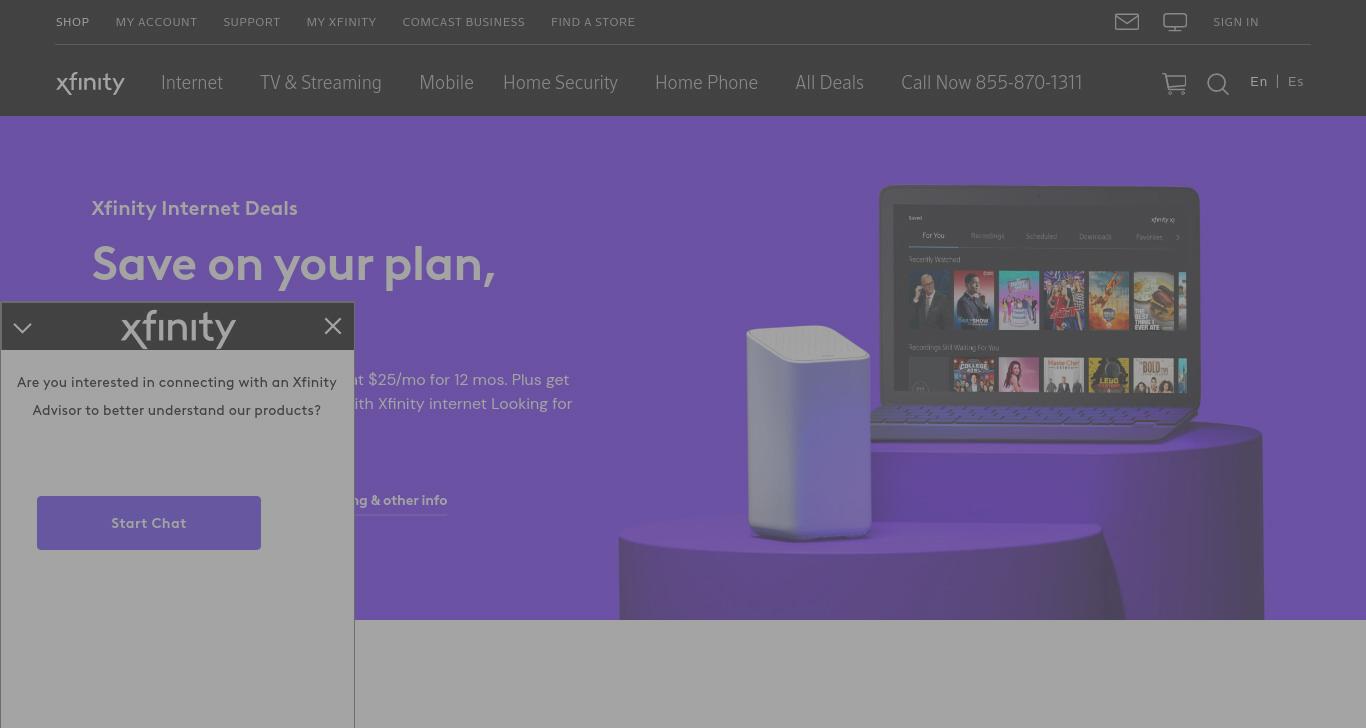This screenshot has width=1366, height=728.
Task: Click Find a Store
Action: pyautogui.click(x=593, y=22)
